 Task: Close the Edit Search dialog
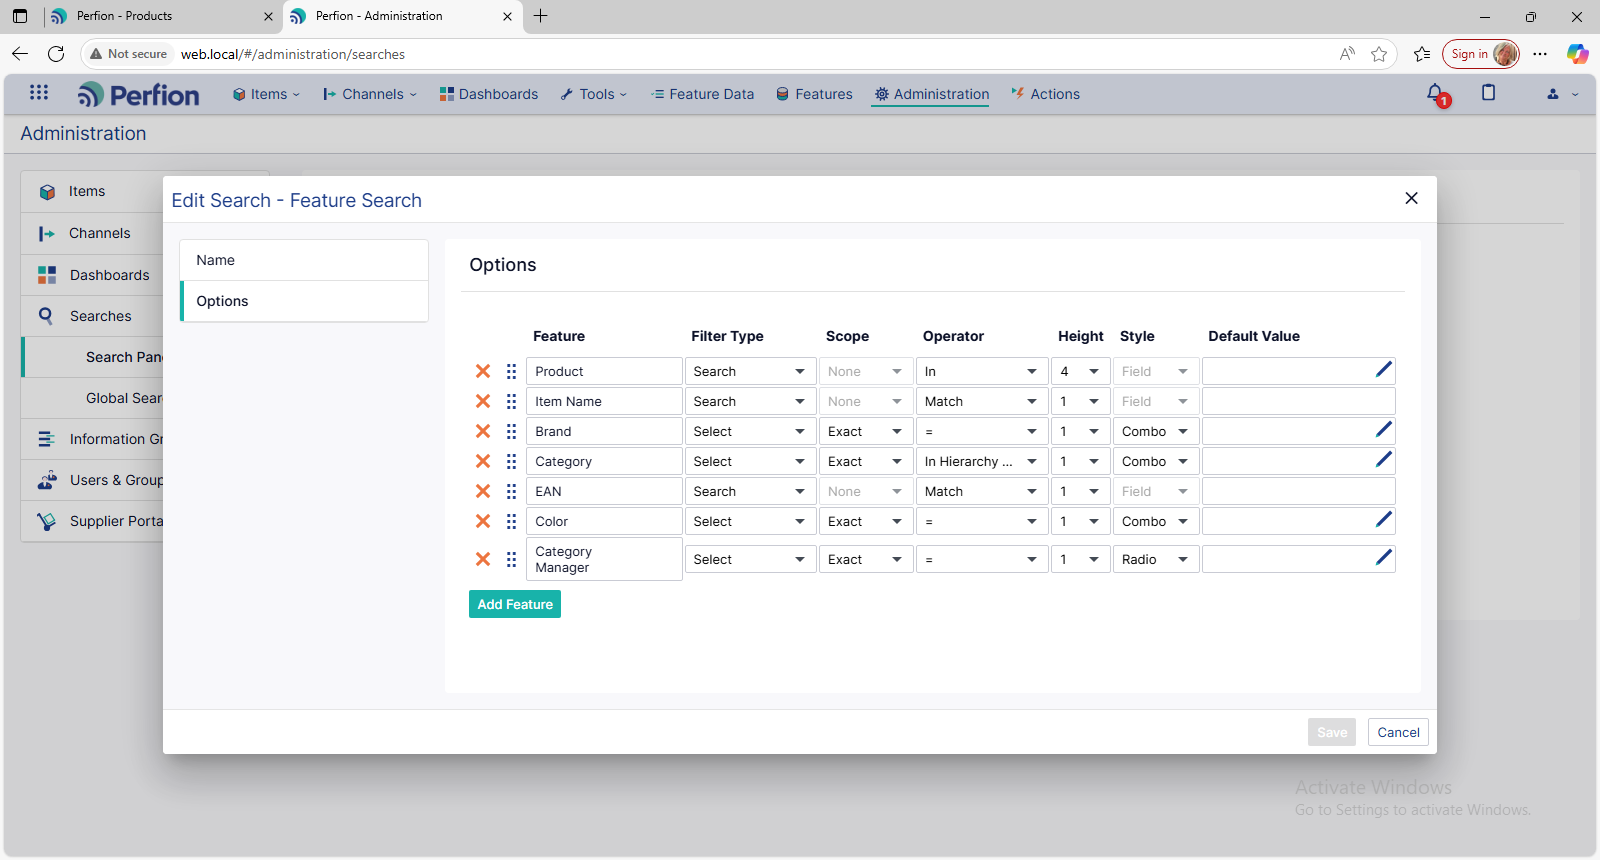coord(1411,198)
